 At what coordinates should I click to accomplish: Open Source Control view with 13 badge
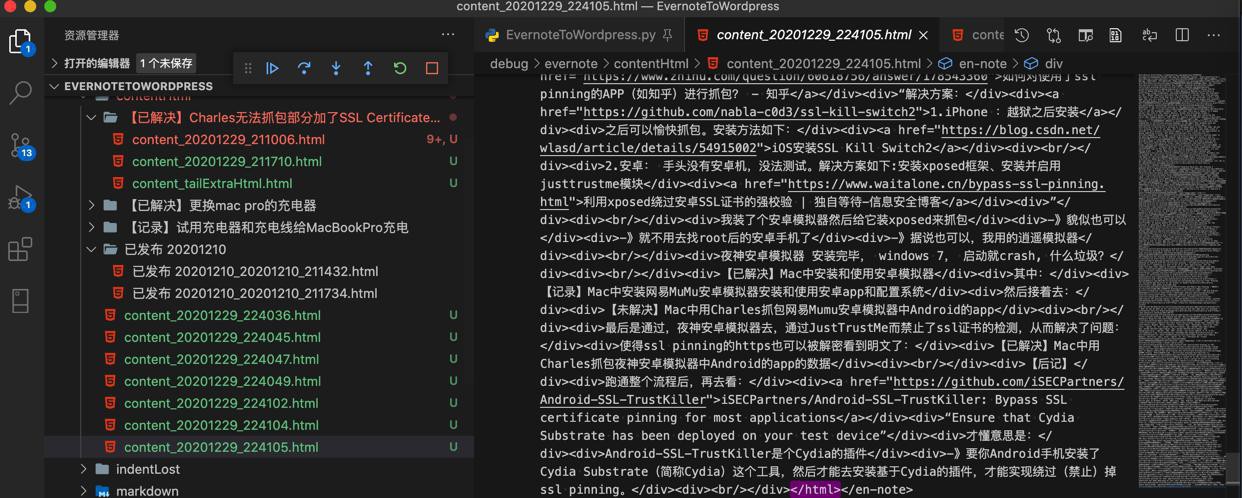[x=20, y=146]
